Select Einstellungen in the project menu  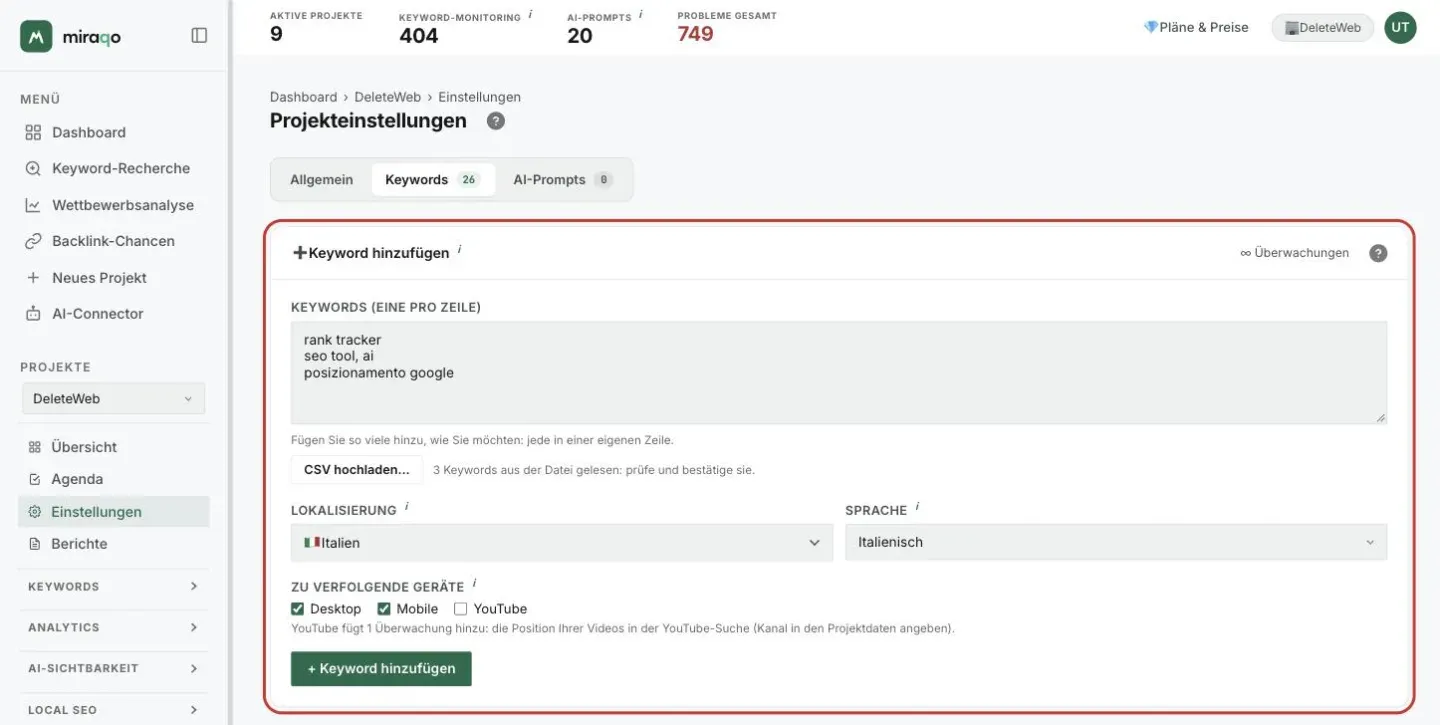(114, 511)
